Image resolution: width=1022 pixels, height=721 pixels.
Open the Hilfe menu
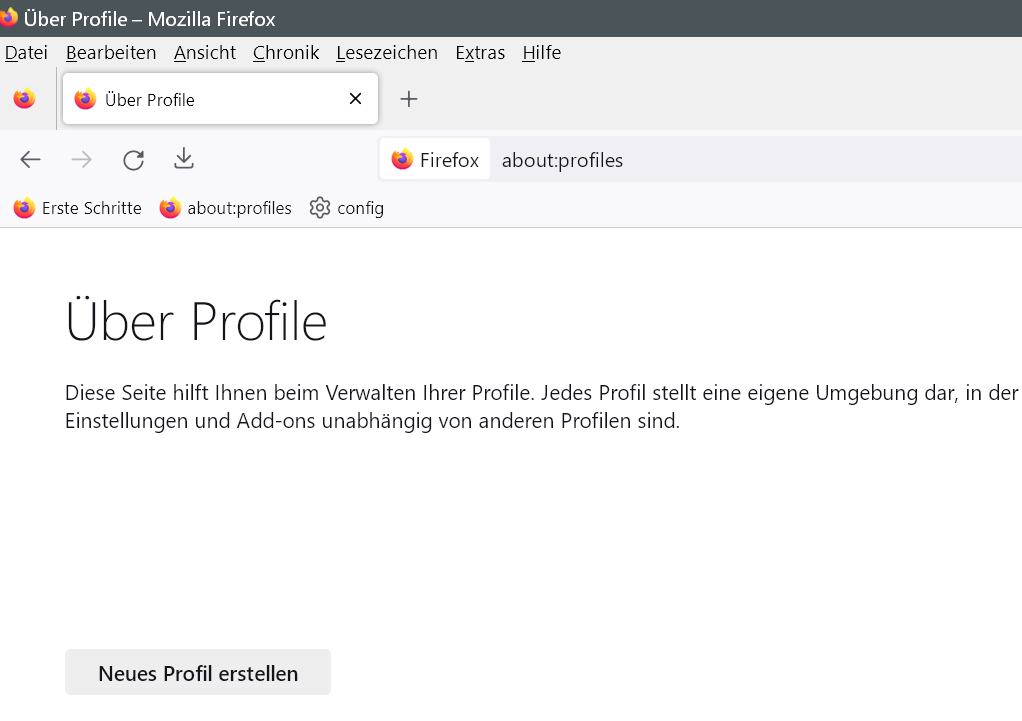541,53
